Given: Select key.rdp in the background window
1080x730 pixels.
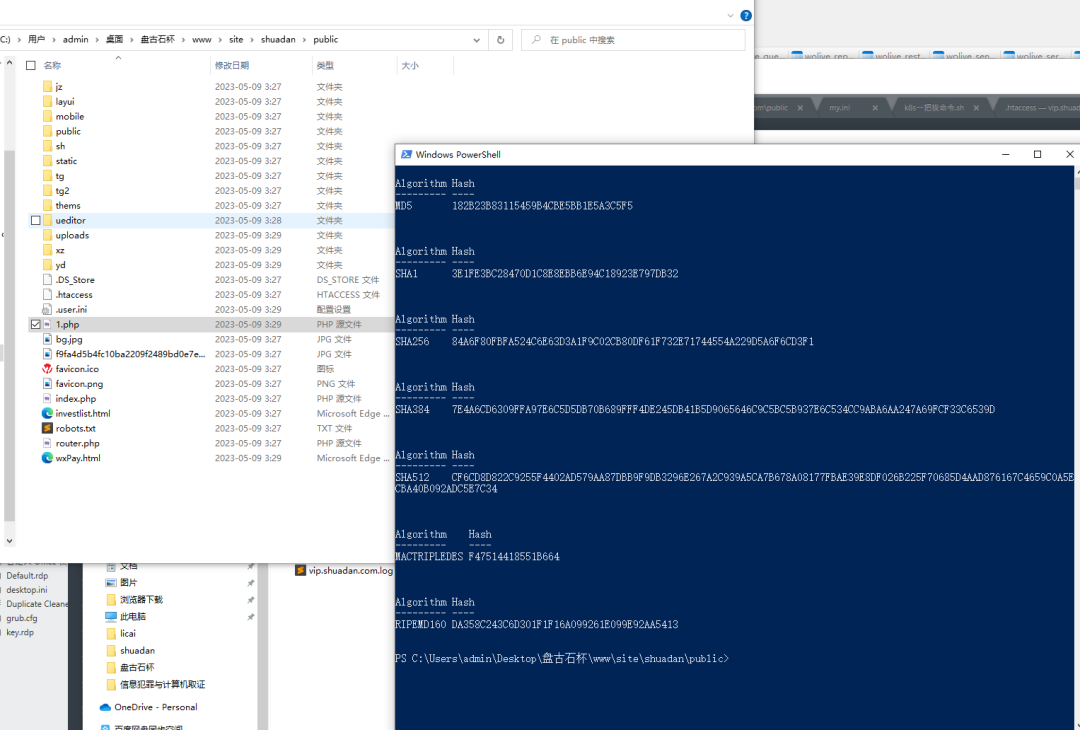Looking at the screenshot, I should click(x=20, y=632).
